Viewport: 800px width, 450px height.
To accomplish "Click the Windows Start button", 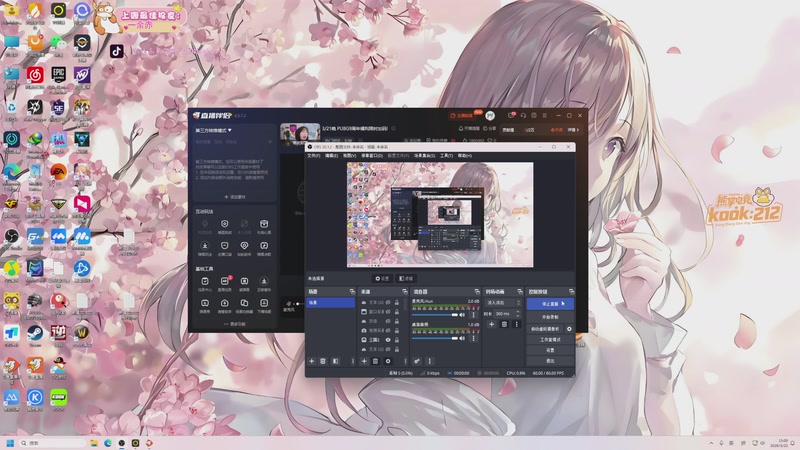I will (x=10, y=443).
